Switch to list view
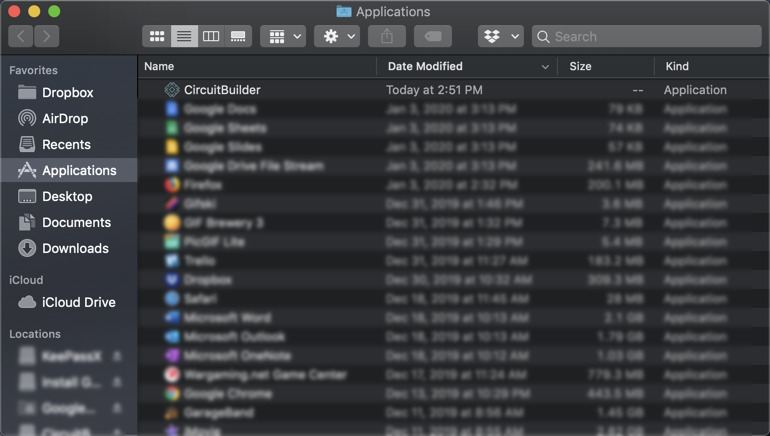This screenshot has height=436, width=770. (184, 36)
